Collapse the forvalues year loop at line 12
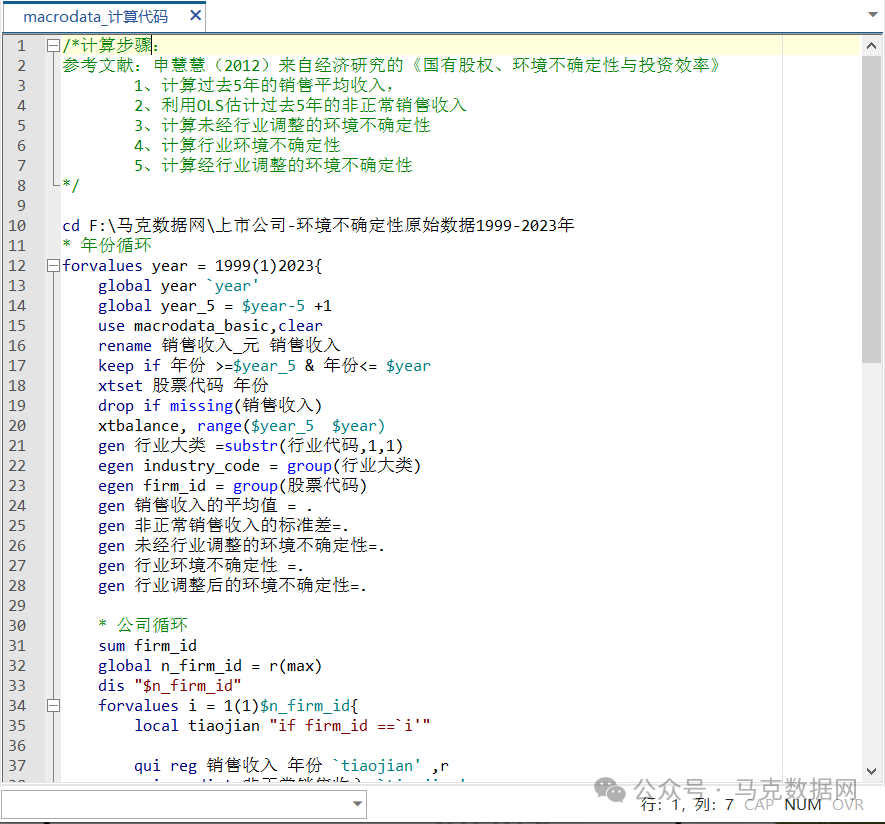Image resolution: width=885 pixels, height=824 pixels. (53, 266)
